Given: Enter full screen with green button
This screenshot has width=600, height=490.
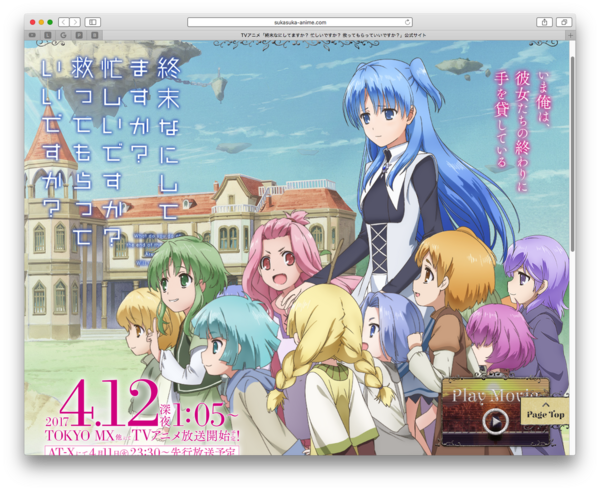Looking at the screenshot, I should coord(50,22).
